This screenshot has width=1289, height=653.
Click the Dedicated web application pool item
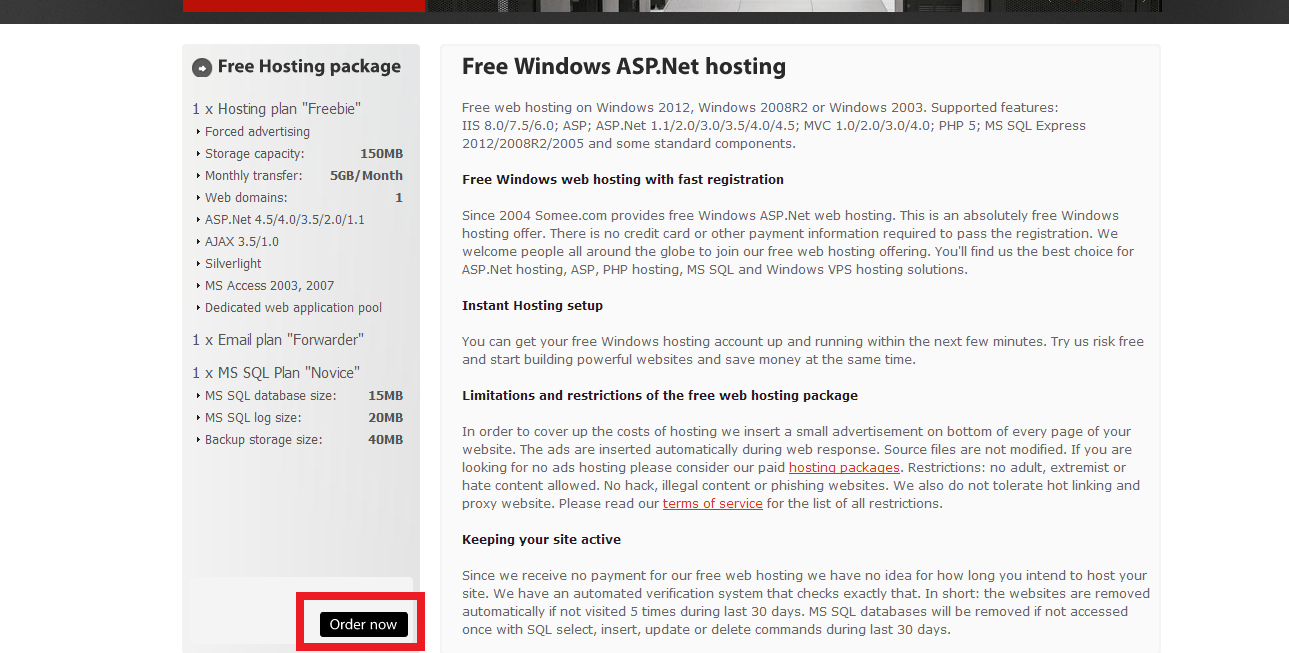(x=293, y=308)
